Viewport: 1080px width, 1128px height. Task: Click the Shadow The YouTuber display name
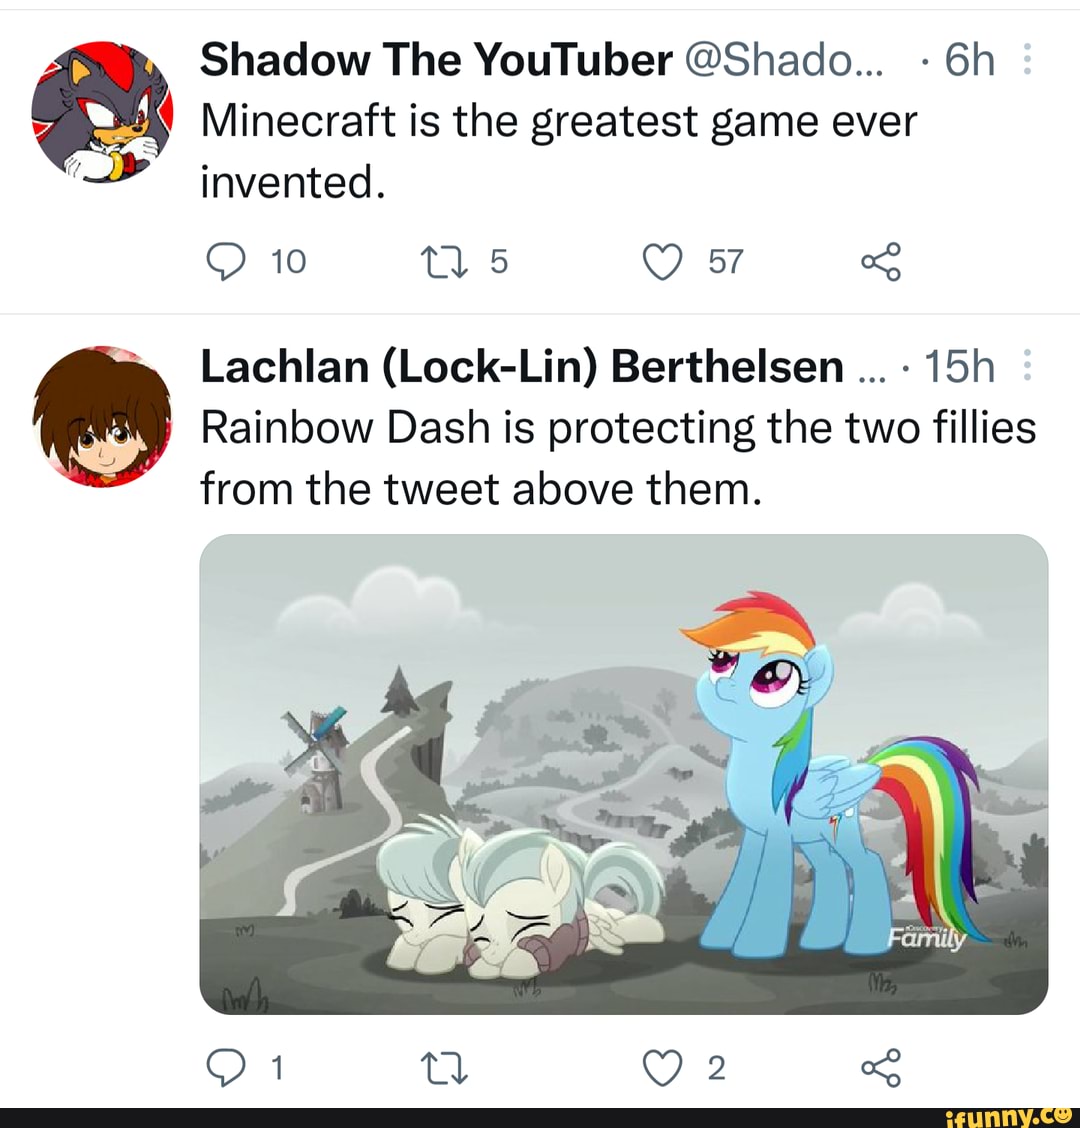tap(435, 61)
